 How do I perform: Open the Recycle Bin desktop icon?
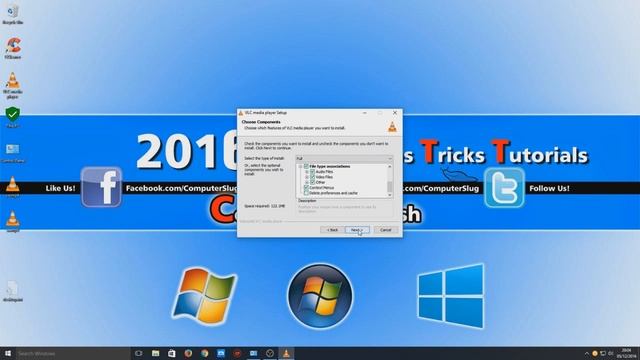(13, 14)
